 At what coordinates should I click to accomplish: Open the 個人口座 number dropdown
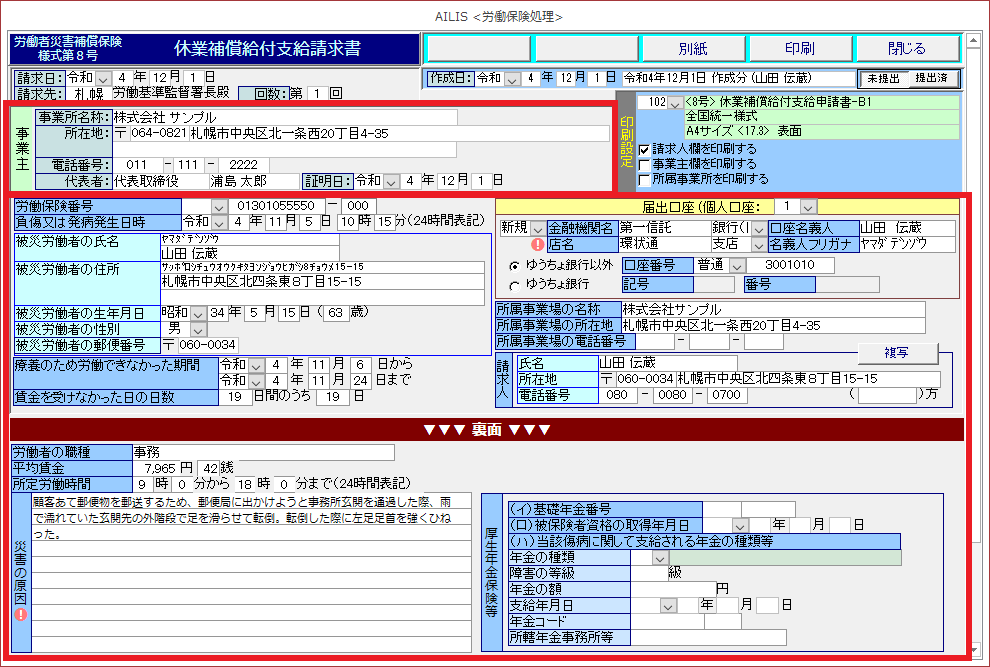(x=808, y=205)
